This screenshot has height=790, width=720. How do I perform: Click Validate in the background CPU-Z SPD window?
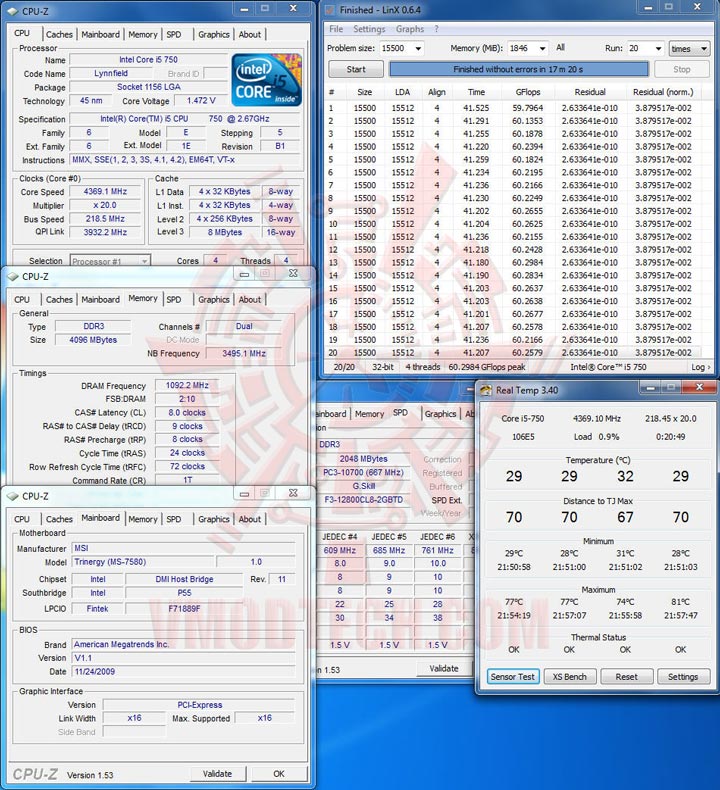[444, 669]
